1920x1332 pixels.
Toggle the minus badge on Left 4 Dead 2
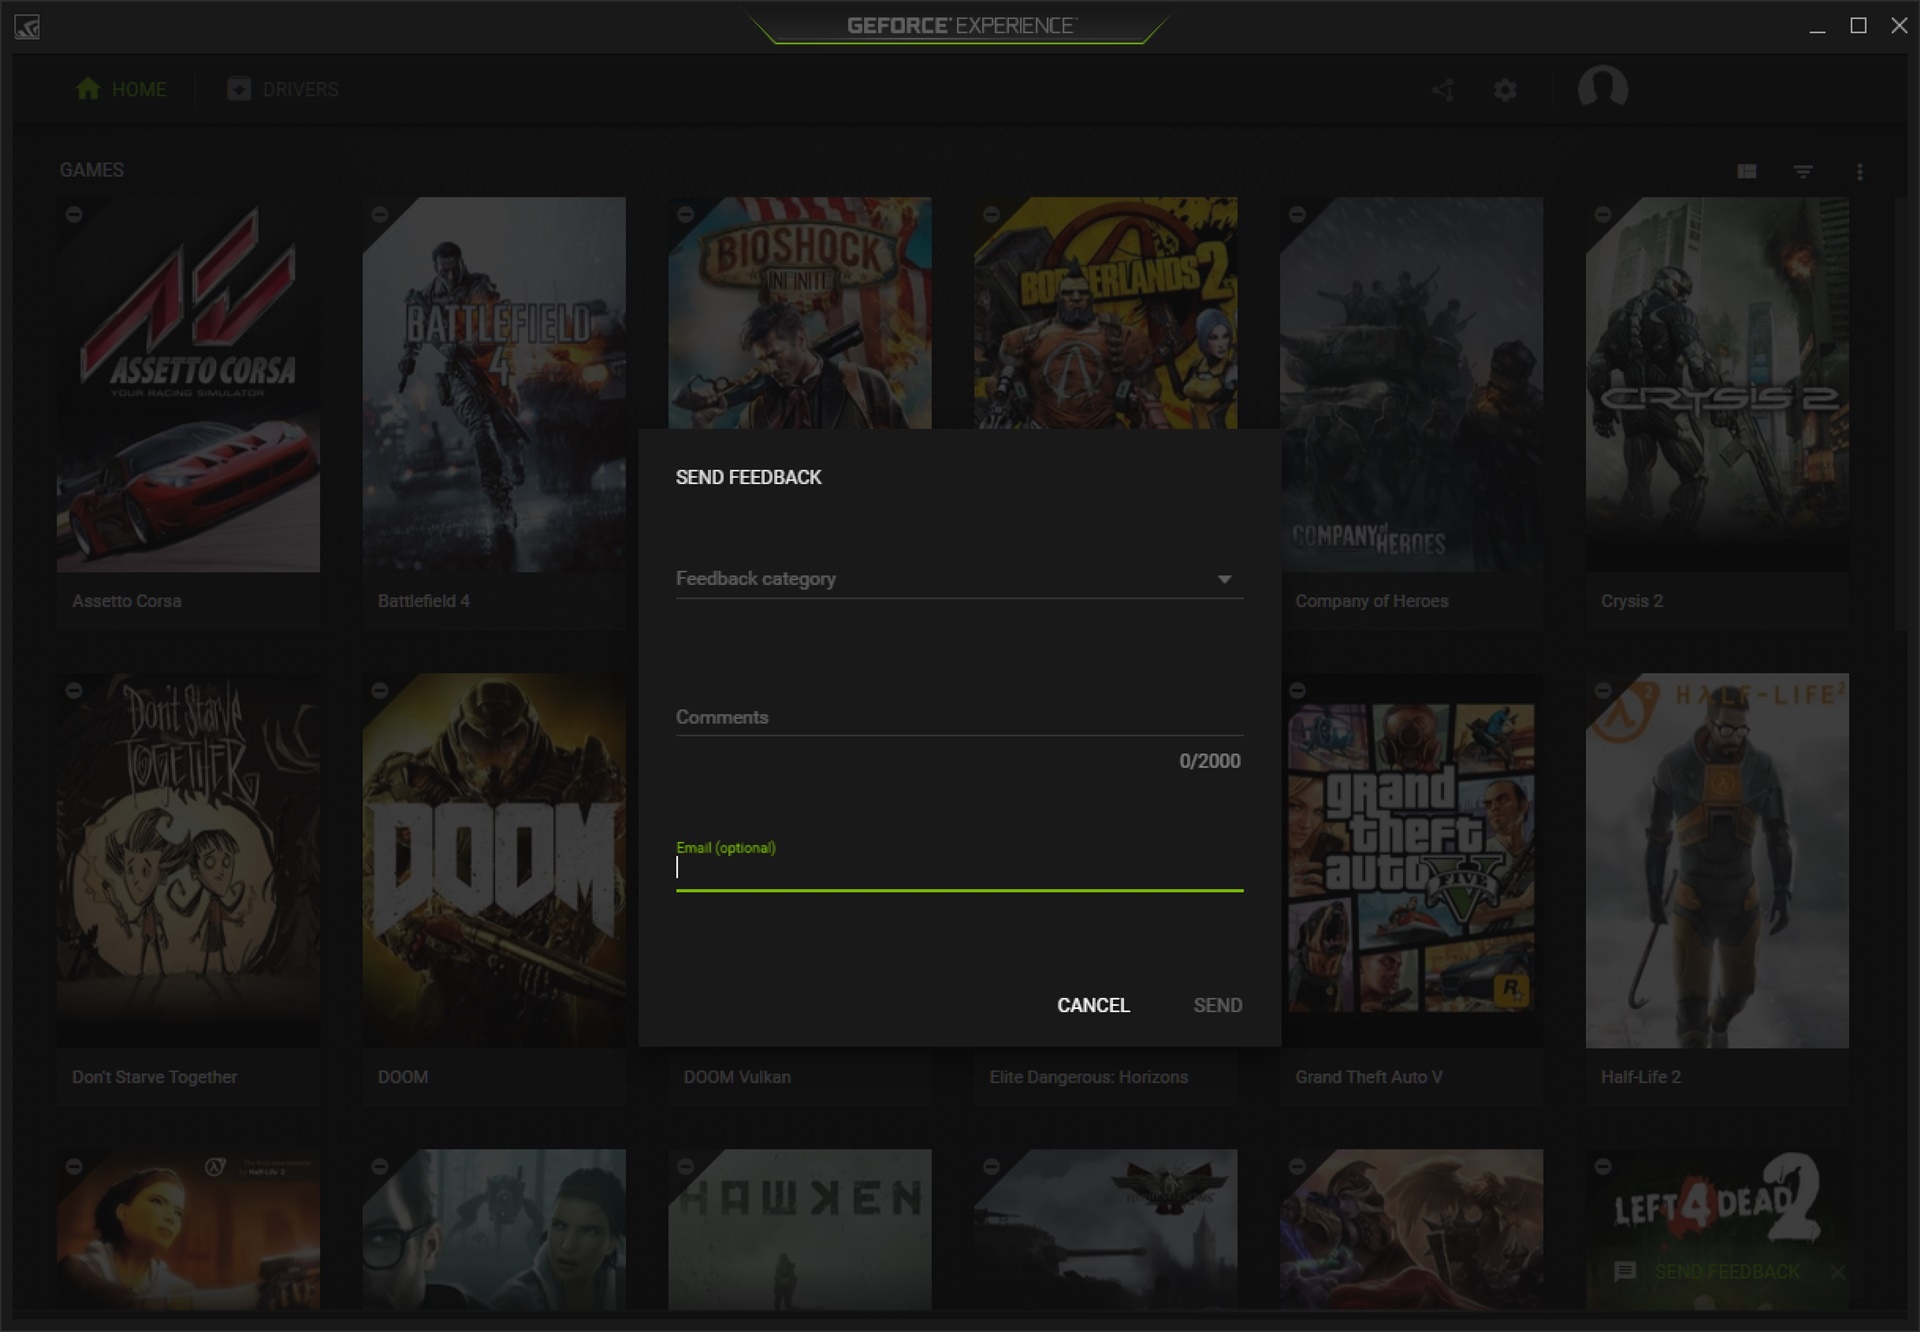coord(1603,1166)
